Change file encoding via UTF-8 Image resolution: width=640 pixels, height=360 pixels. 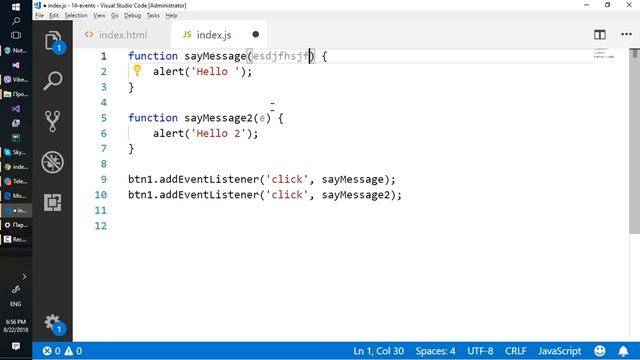pyautogui.click(x=480, y=351)
